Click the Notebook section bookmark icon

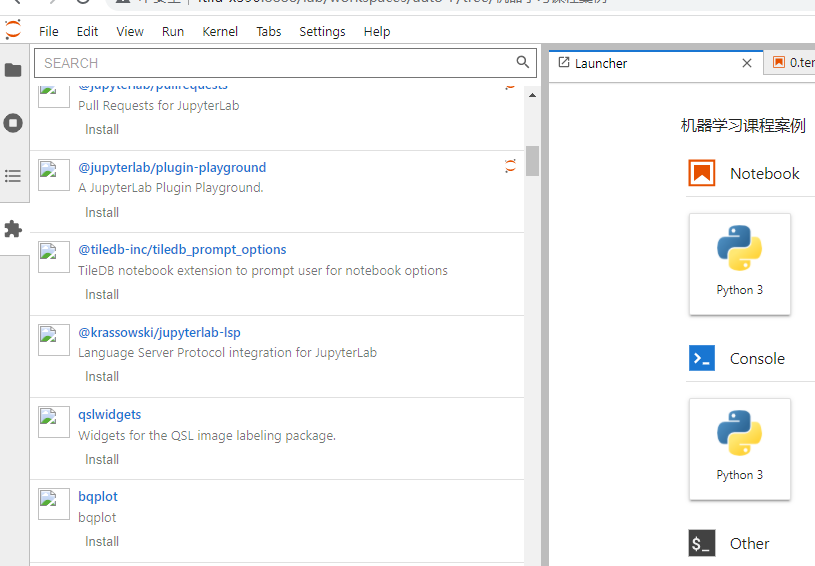click(702, 173)
